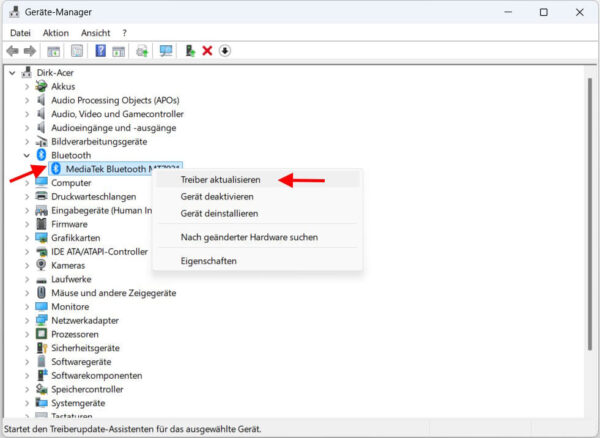Click the Kameras webcam icon
600x438 pixels.
pos(41,265)
